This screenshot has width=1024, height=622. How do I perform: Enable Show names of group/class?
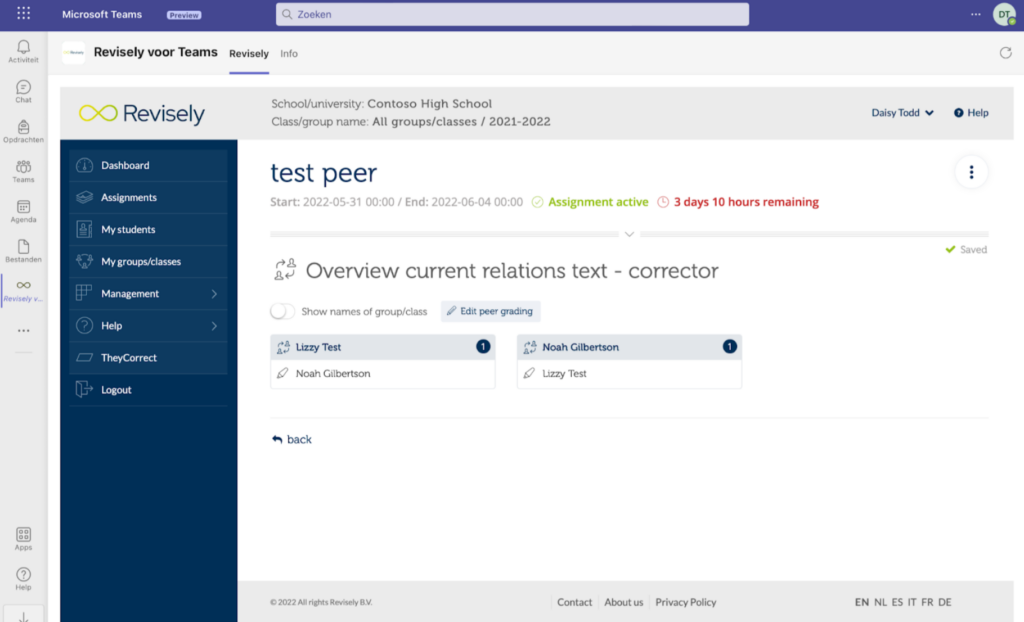[283, 311]
